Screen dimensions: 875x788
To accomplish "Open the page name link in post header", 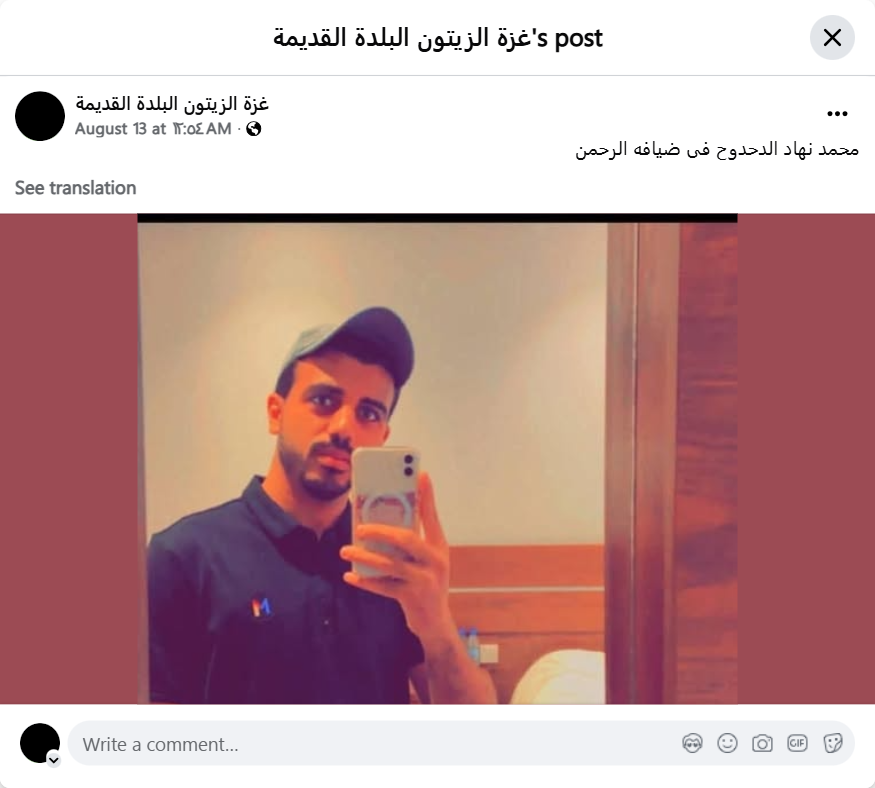I will 172,104.
